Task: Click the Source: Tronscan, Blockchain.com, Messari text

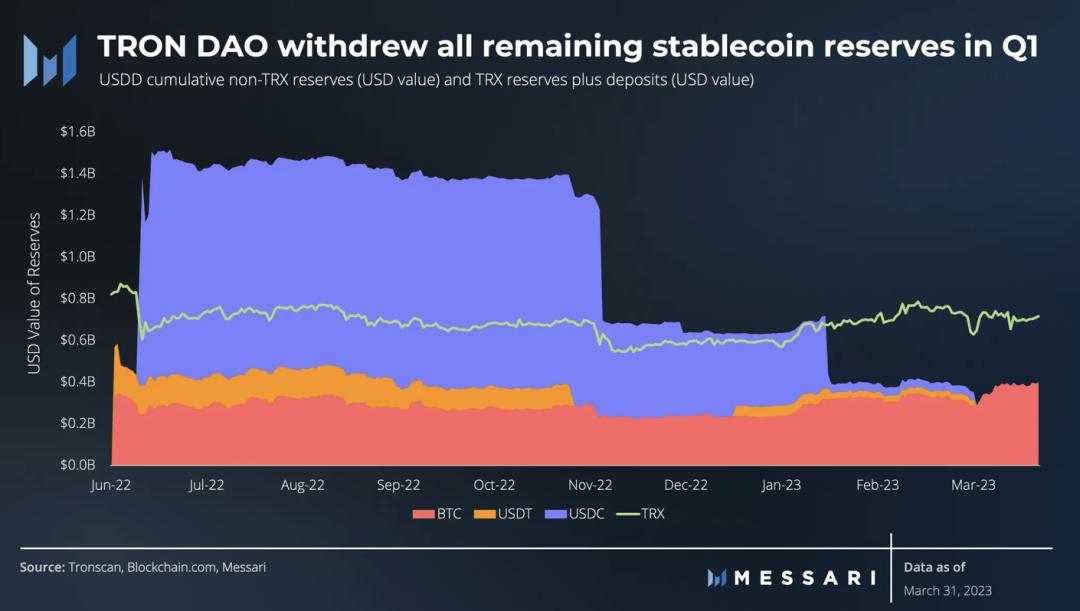Action: (143, 567)
